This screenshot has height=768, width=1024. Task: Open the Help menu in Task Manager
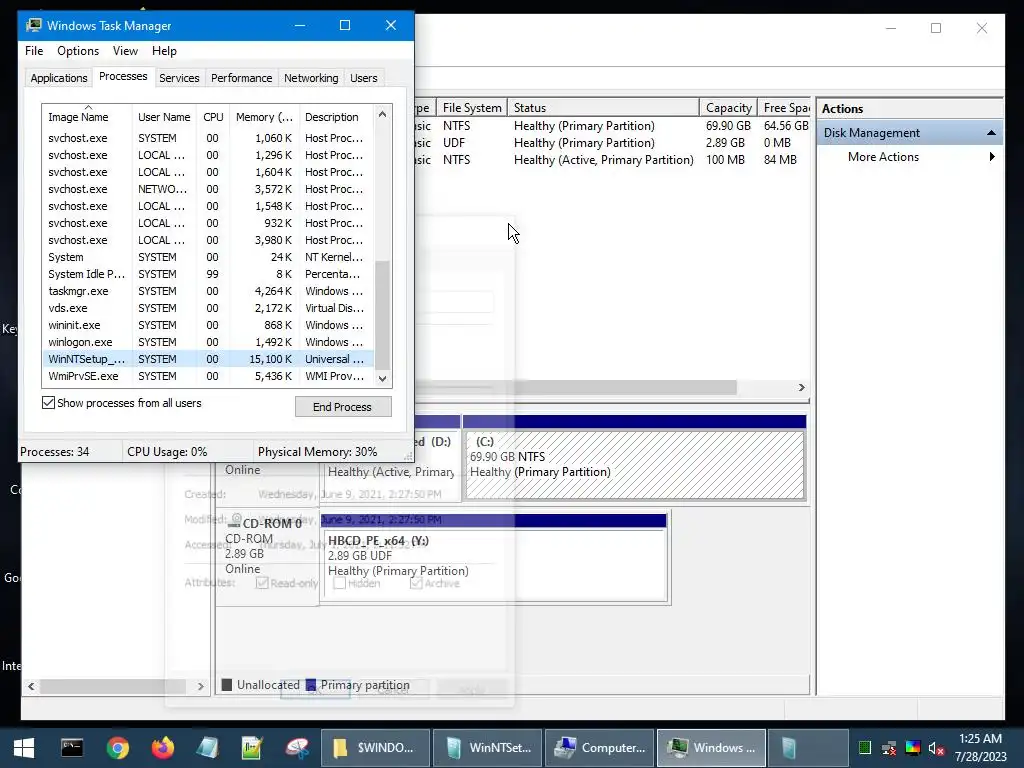coord(164,51)
